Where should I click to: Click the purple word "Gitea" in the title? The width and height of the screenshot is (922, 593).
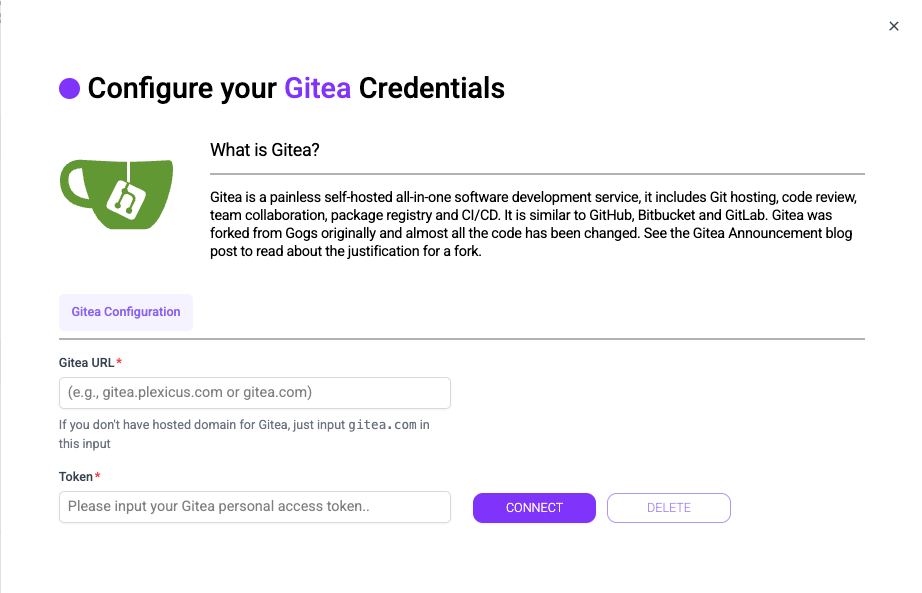[x=317, y=88]
